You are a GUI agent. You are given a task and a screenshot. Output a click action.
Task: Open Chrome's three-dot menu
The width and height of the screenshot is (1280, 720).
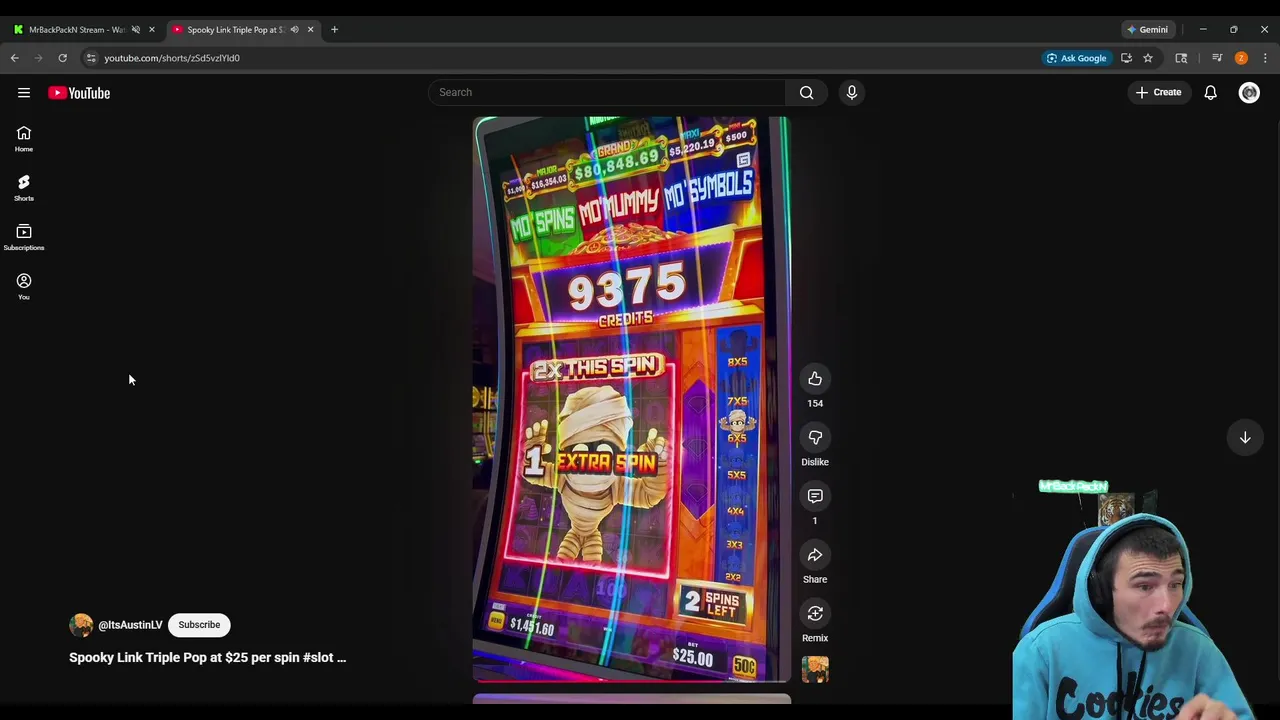pos(1265,58)
